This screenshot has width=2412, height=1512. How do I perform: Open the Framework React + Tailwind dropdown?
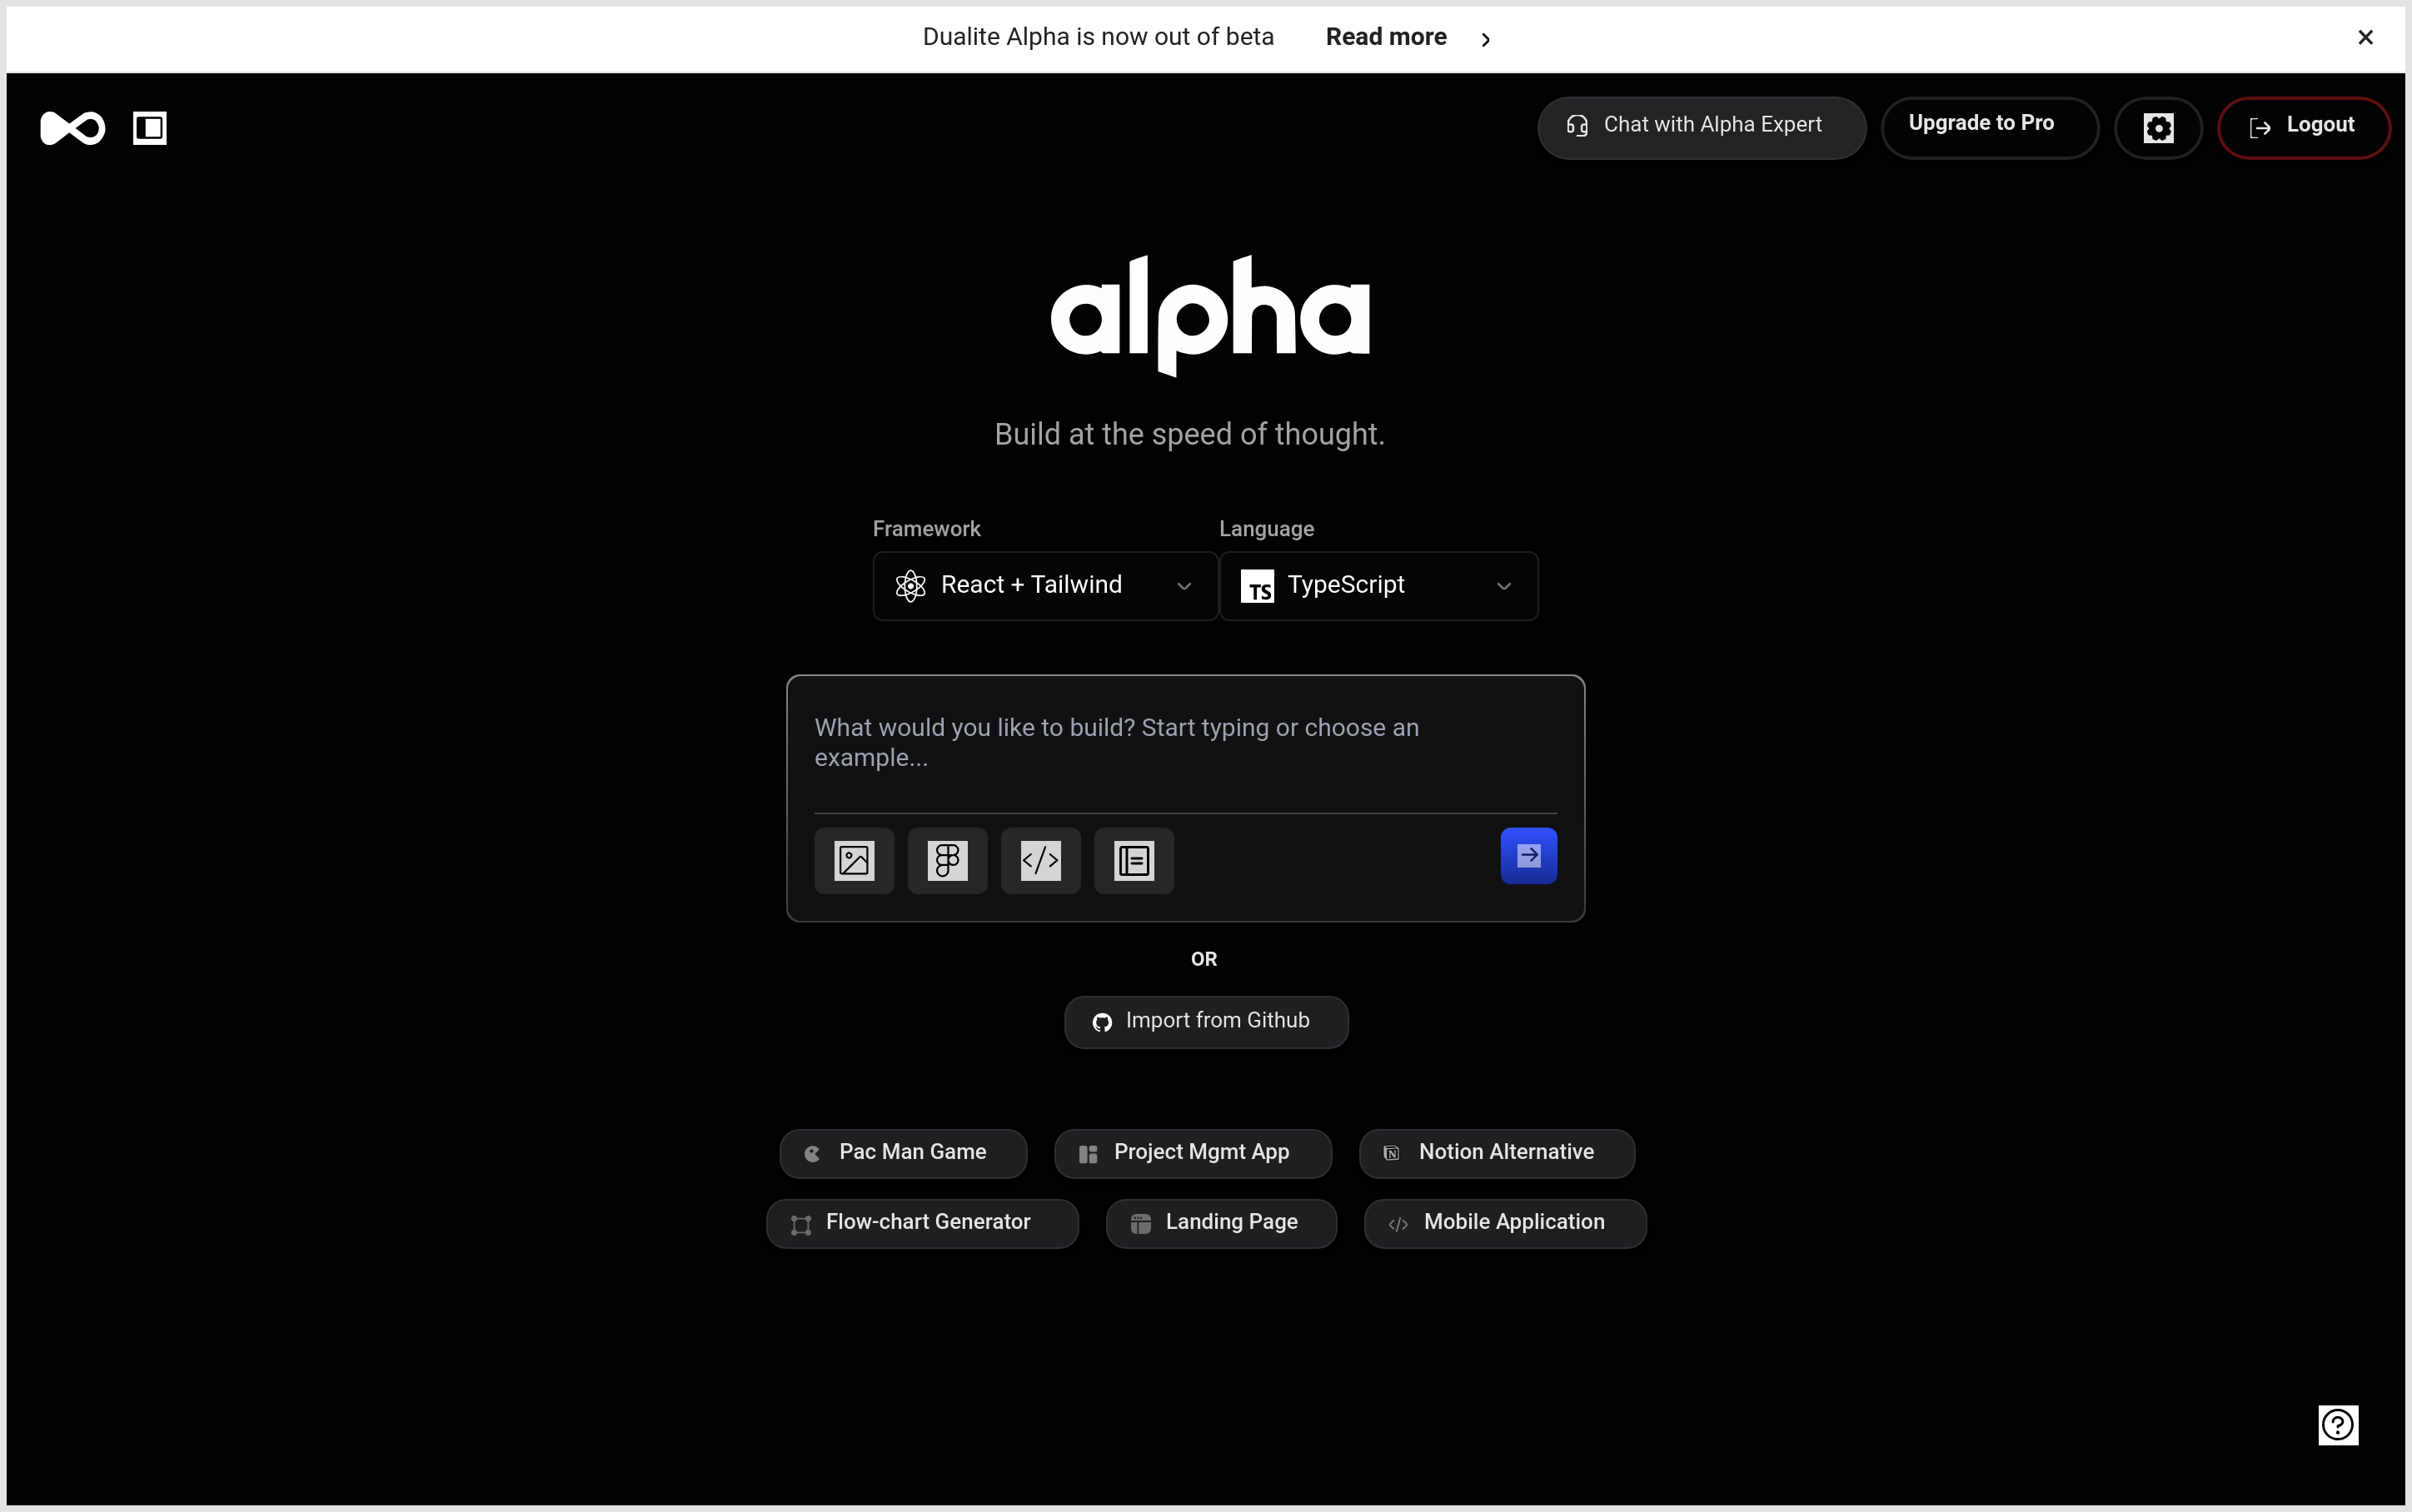(x=1045, y=586)
